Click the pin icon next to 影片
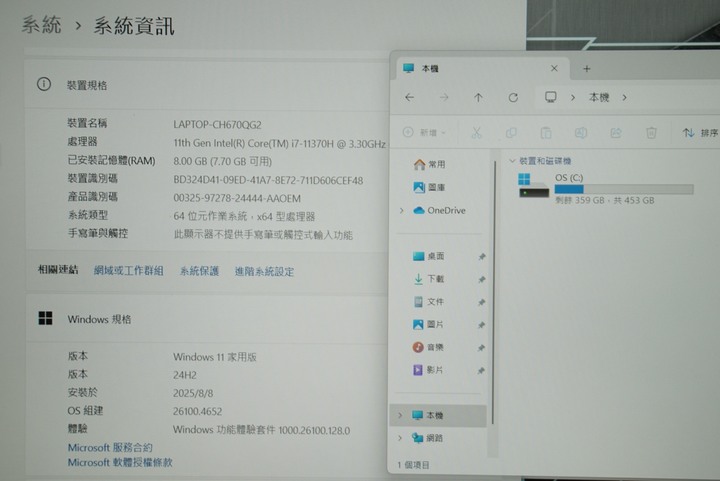720x481 pixels. (x=481, y=370)
